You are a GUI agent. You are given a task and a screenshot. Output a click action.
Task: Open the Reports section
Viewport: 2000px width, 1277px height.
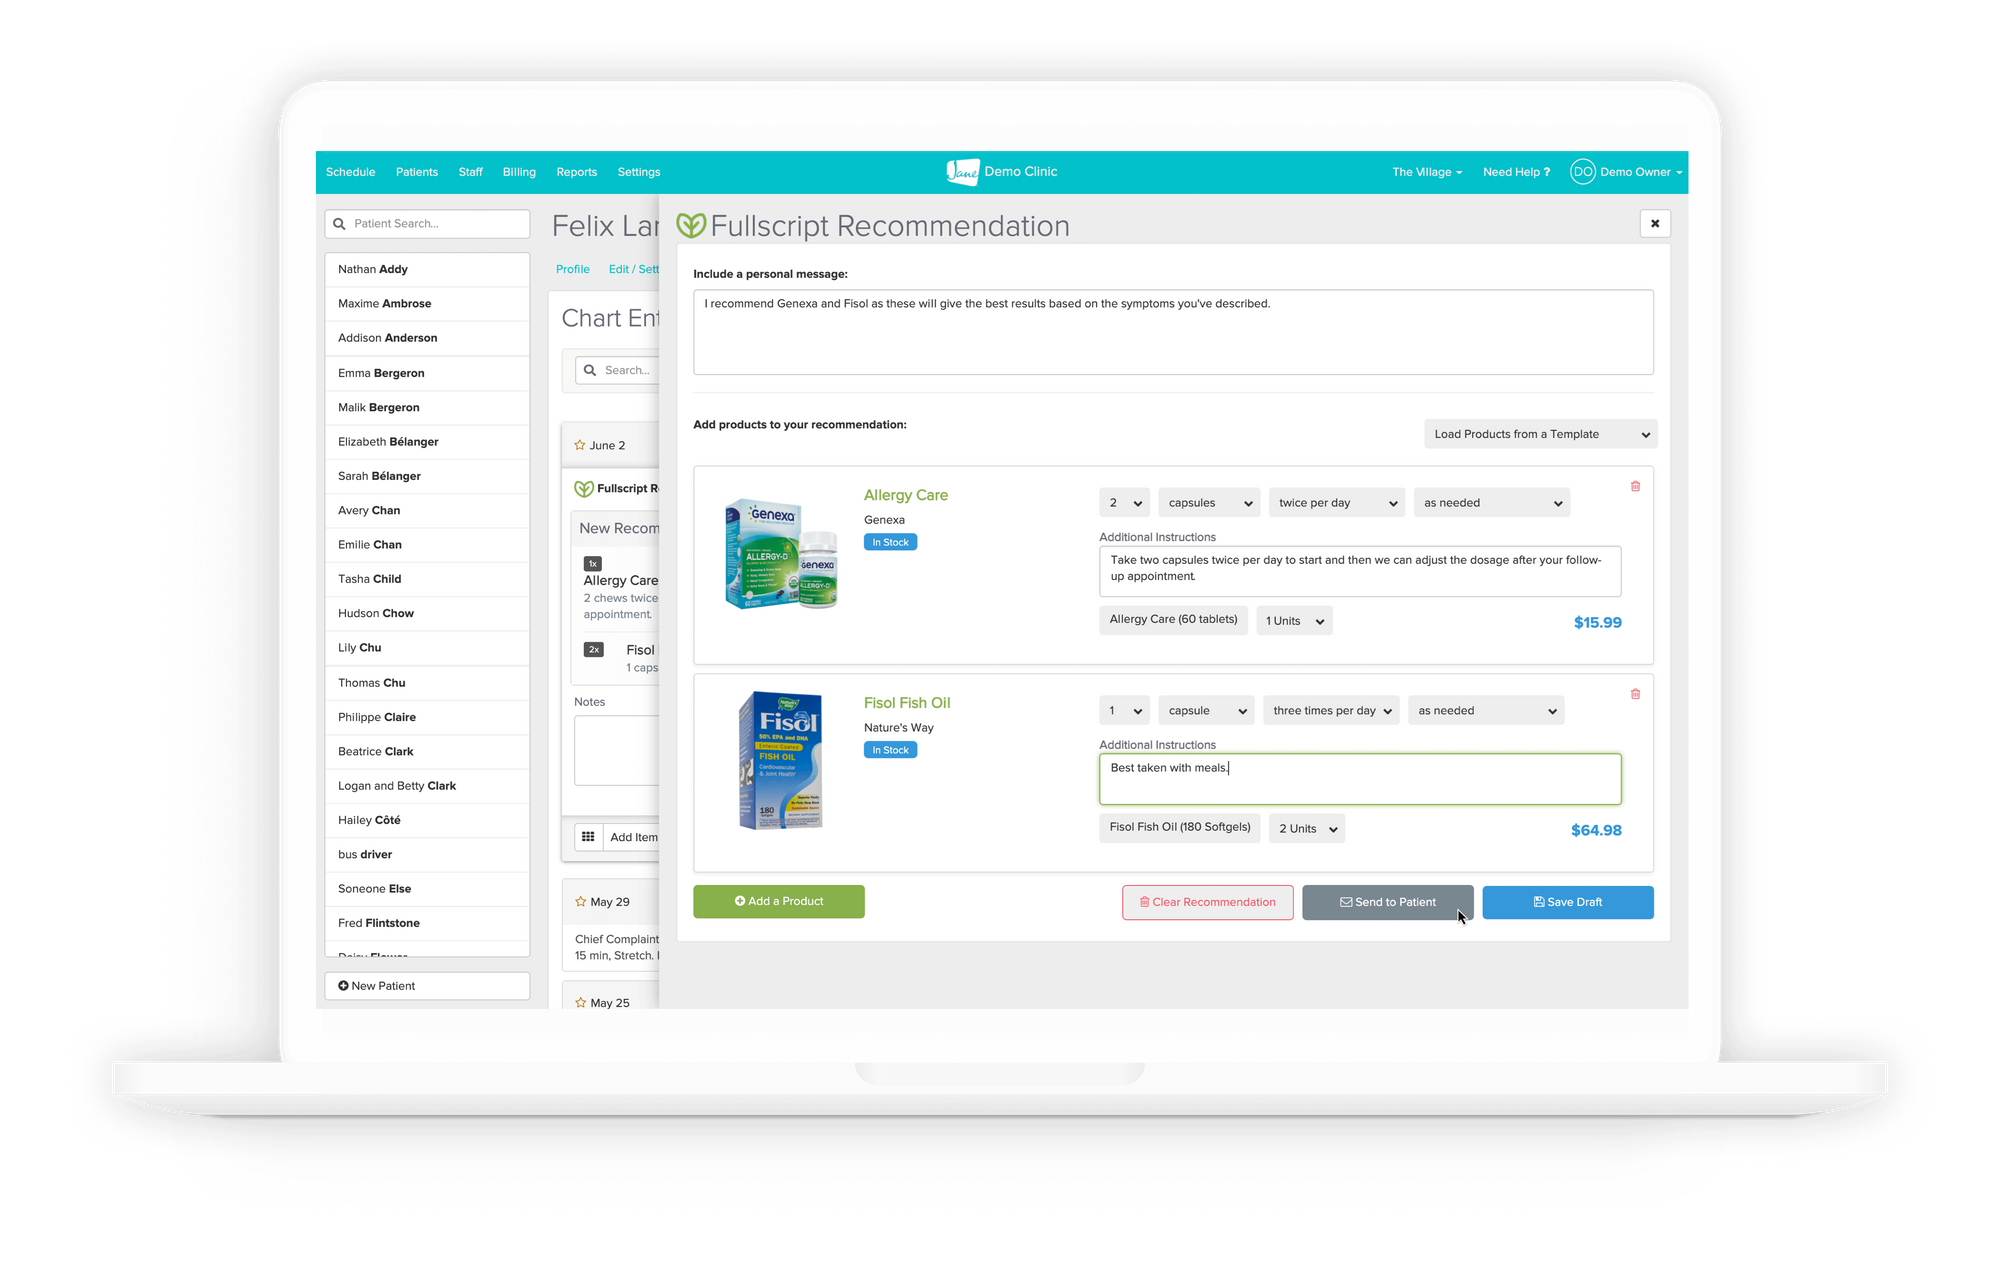coord(577,172)
